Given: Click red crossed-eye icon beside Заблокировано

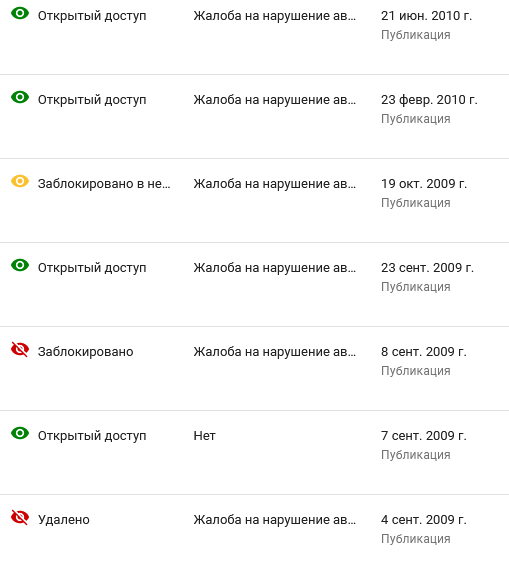Looking at the screenshot, I should coord(20,349).
